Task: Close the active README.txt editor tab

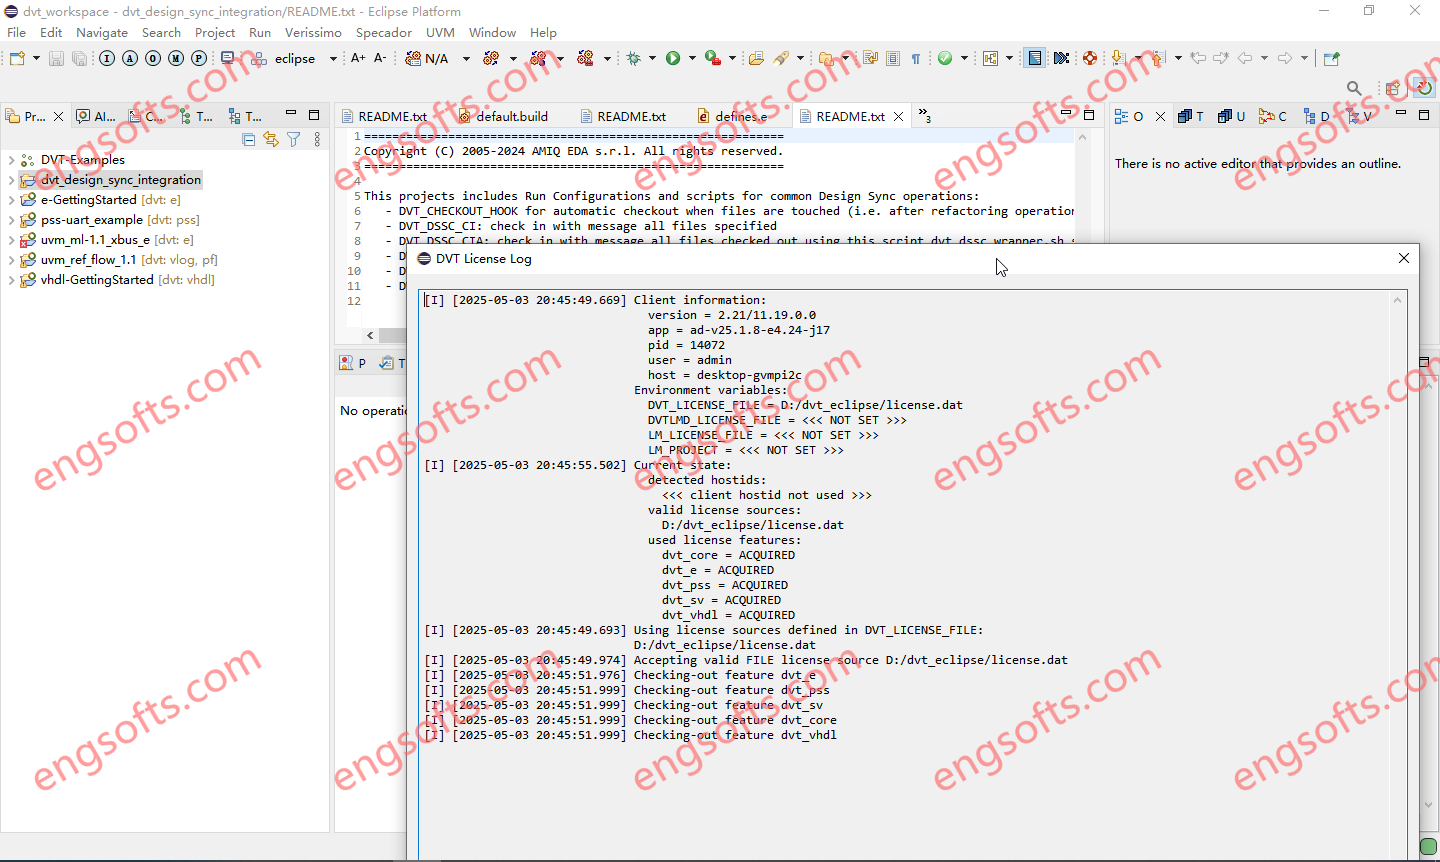Action: tap(898, 116)
